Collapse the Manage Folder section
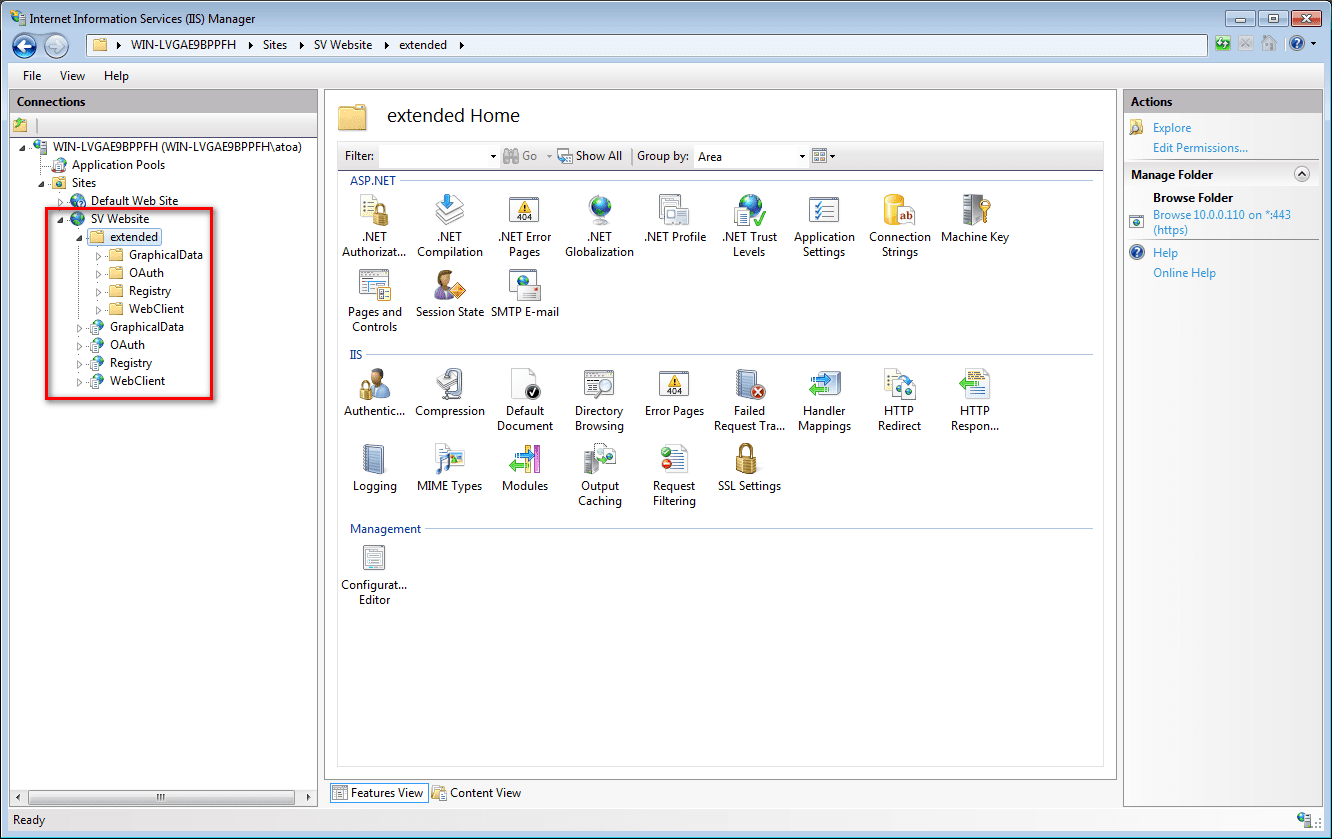Viewport: 1332px width, 839px height. click(x=1301, y=174)
